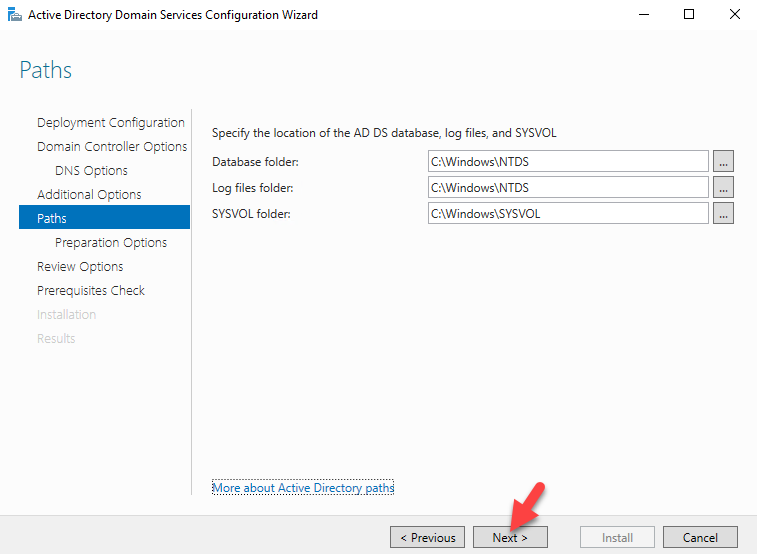Click the wizard icon in the title bar

15,14
